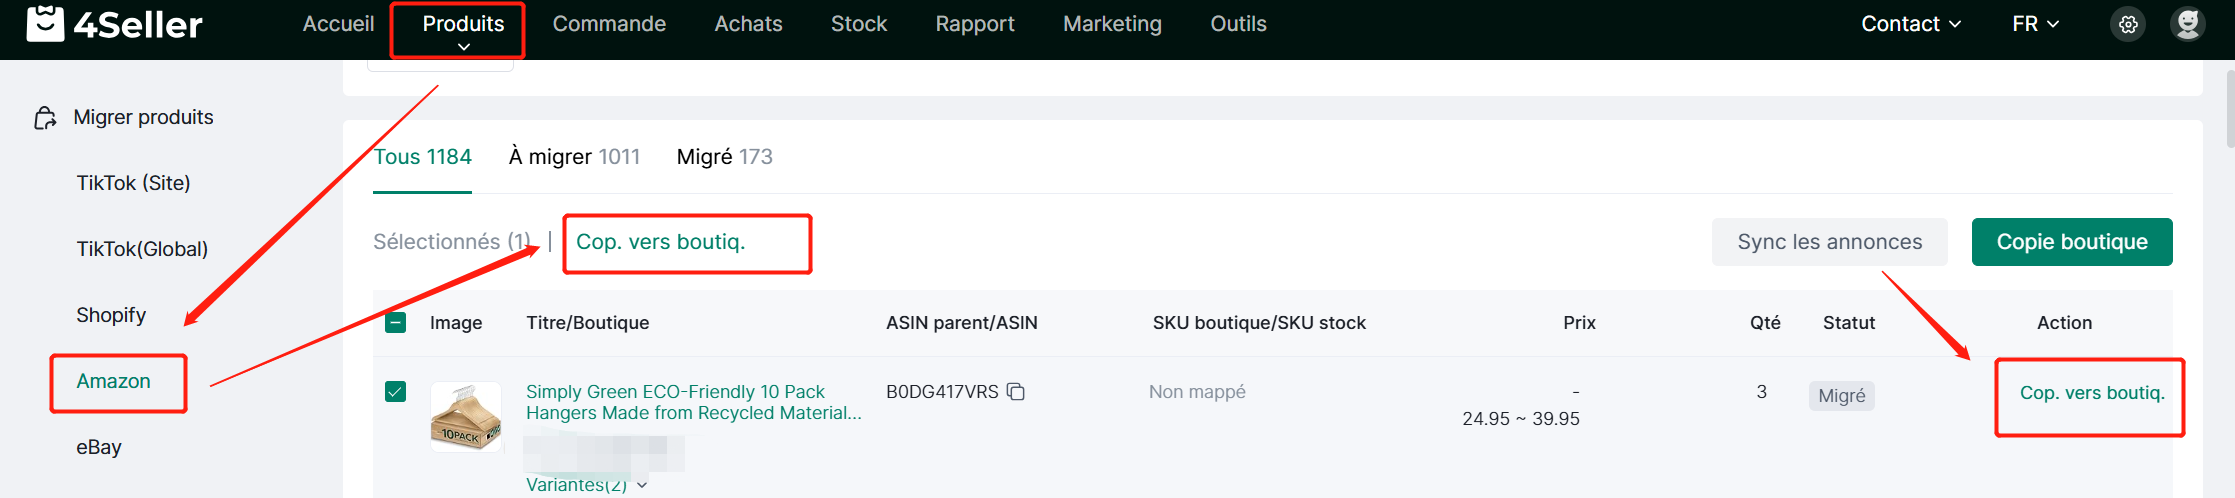Click the hangers product thumbnail
2235x498 pixels.
(x=466, y=416)
